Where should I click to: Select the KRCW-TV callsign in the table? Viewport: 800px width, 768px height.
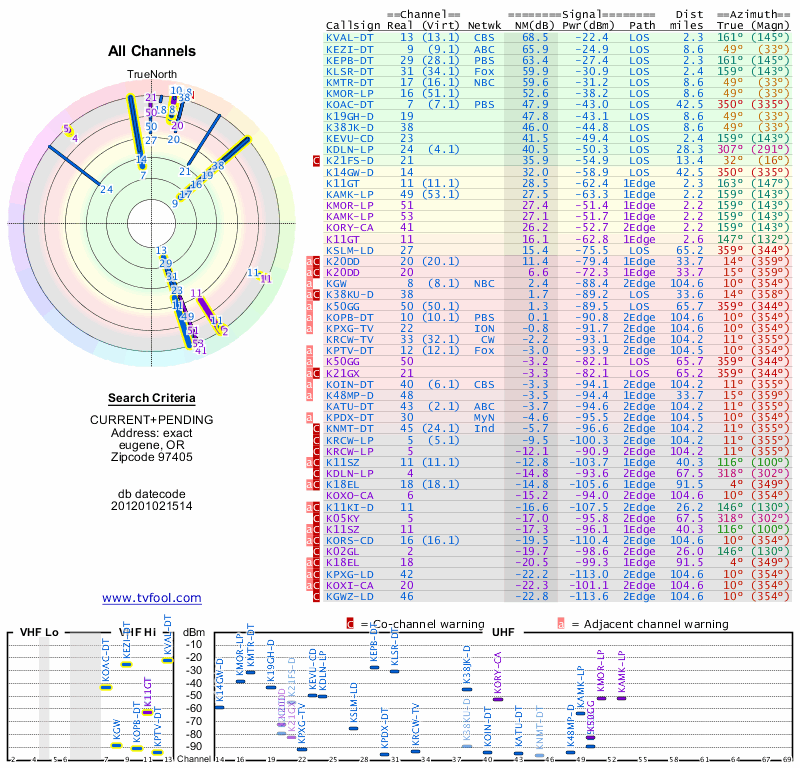(349, 339)
